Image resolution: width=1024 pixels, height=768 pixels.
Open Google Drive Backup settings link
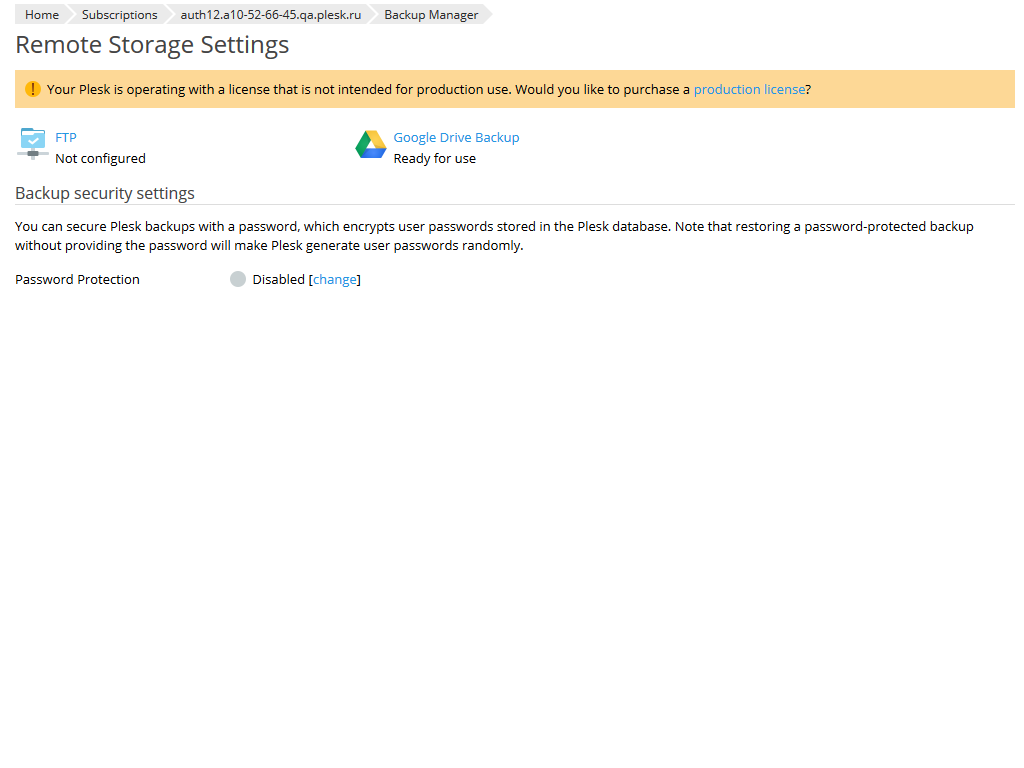(456, 137)
